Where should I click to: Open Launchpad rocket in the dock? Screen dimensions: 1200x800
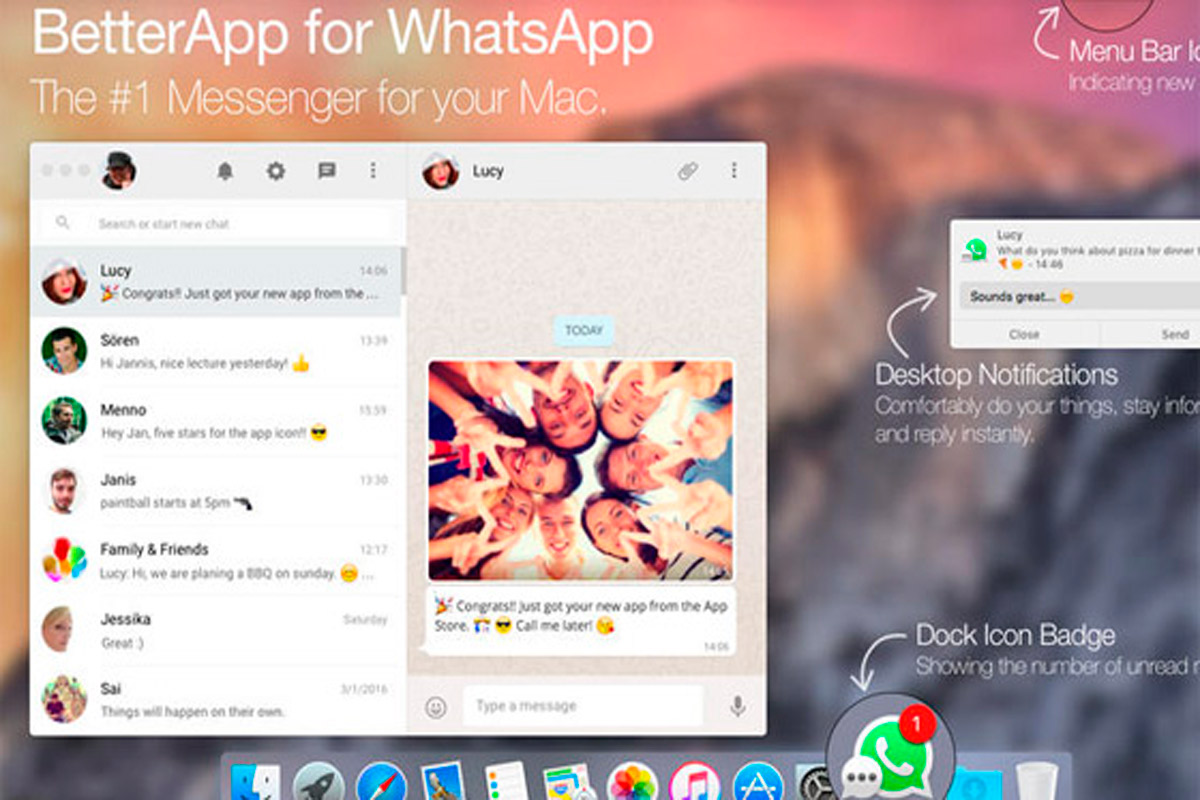(x=319, y=782)
